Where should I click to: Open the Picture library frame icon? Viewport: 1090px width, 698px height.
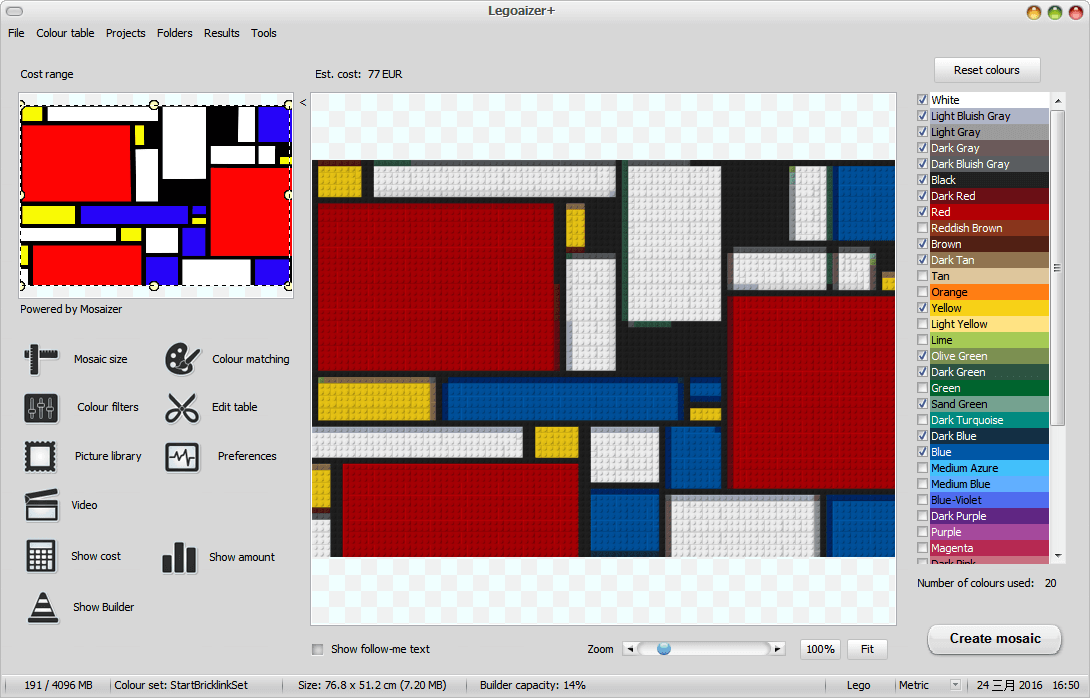tap(40, 457)
